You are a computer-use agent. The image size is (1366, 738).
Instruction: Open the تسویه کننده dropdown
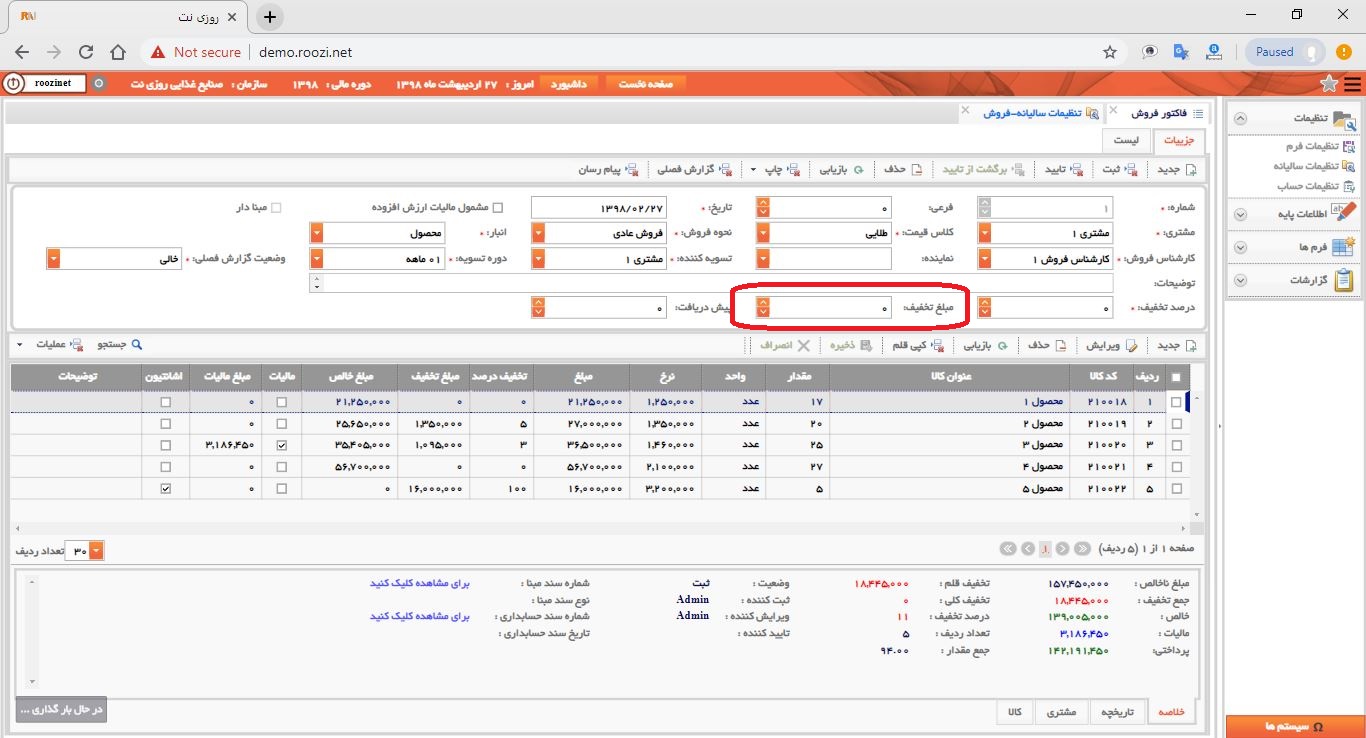tap(538, 259)
